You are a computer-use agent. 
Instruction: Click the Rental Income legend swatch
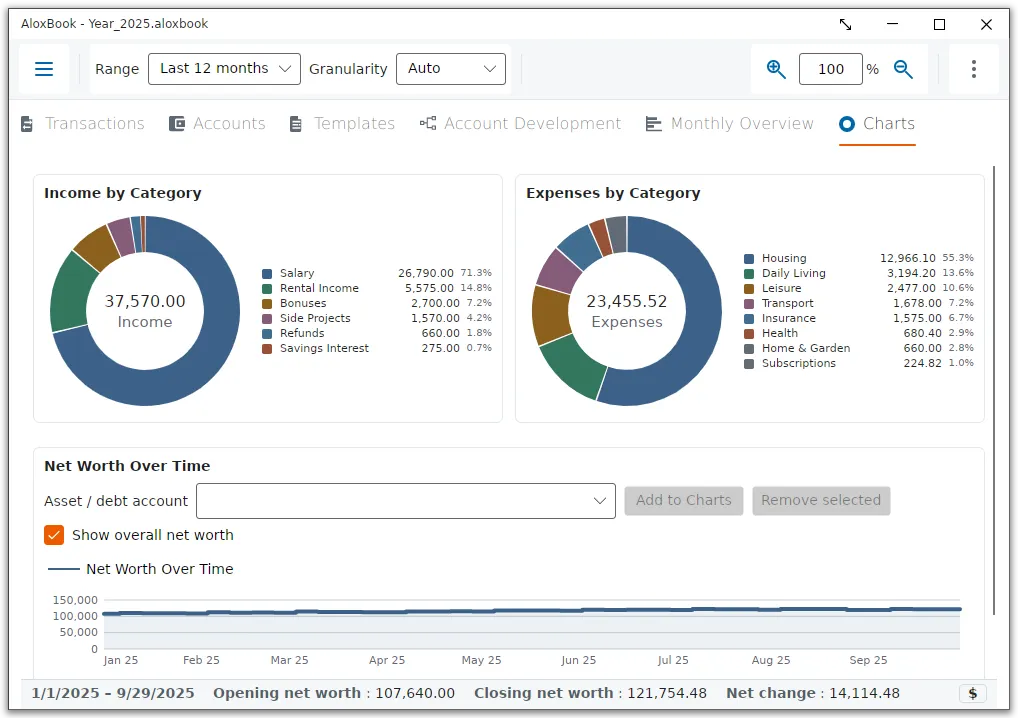267,288
